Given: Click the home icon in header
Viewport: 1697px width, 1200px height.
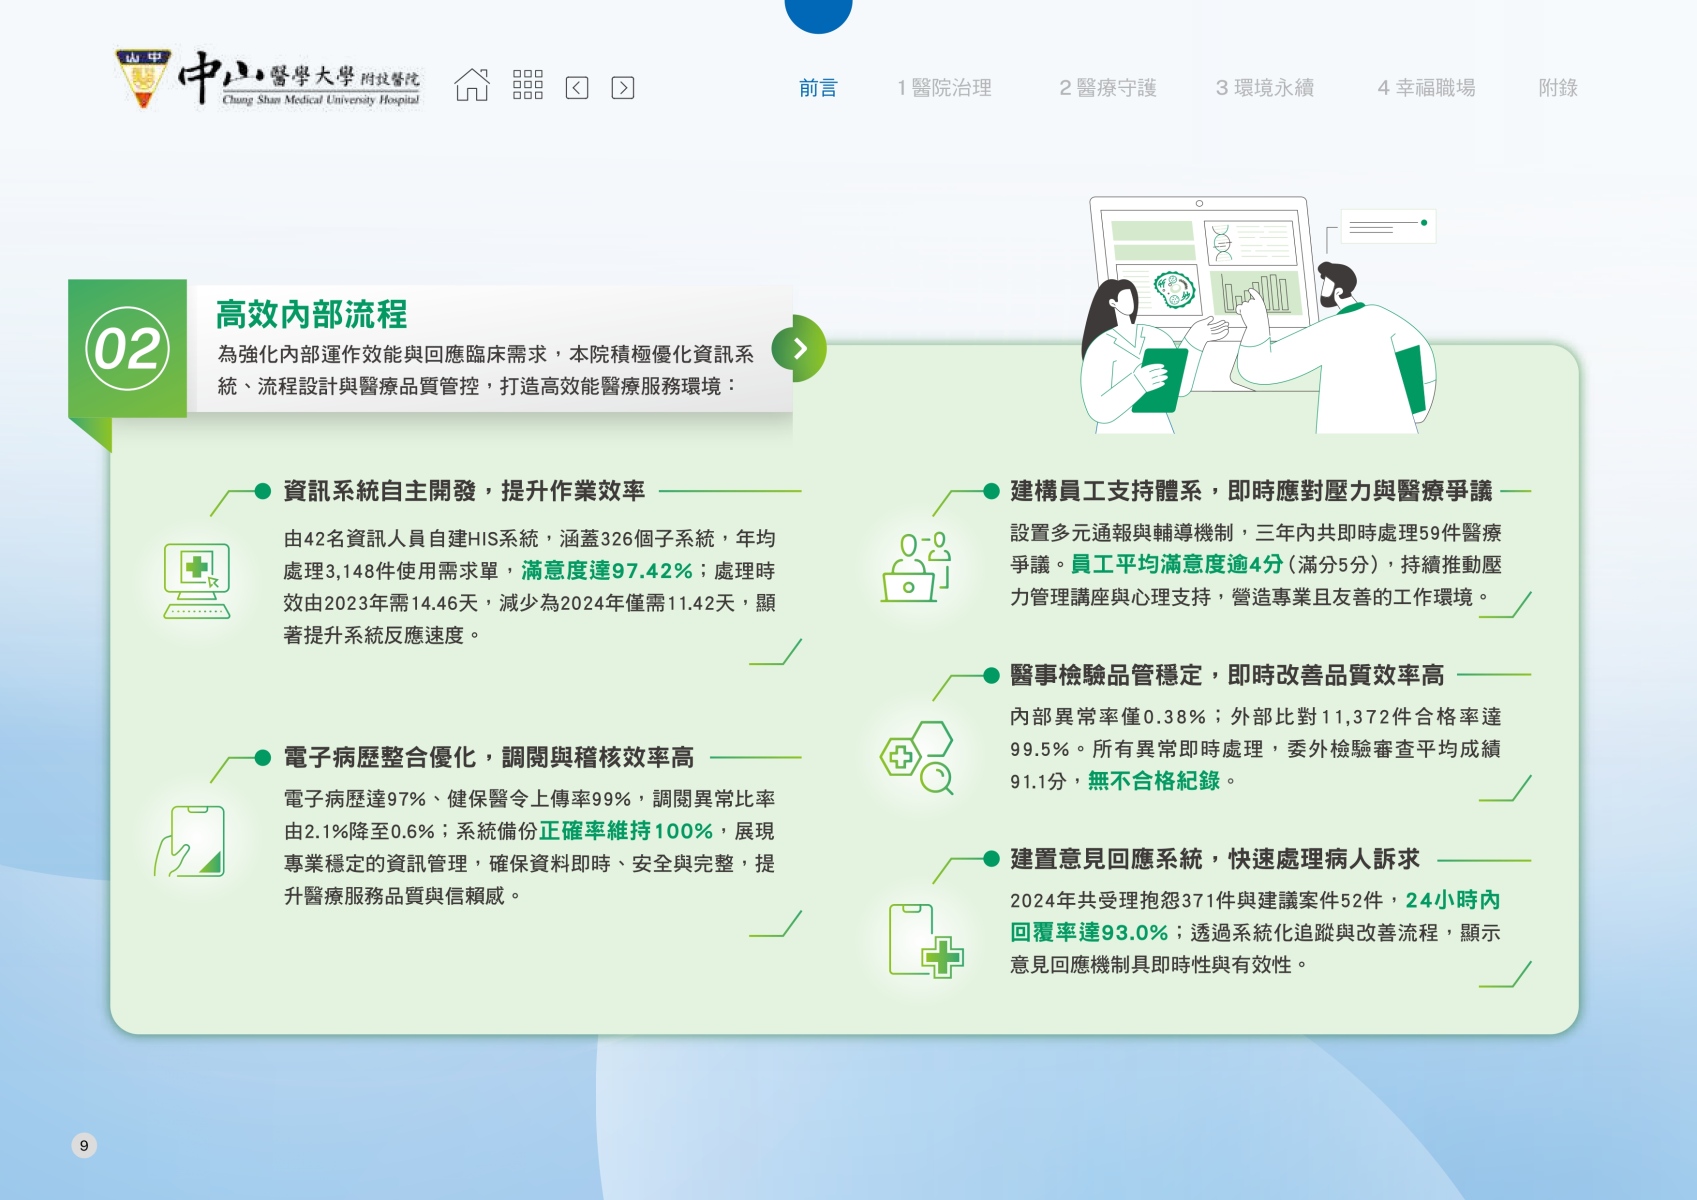Looking at the screenshot, I should 472,86.
